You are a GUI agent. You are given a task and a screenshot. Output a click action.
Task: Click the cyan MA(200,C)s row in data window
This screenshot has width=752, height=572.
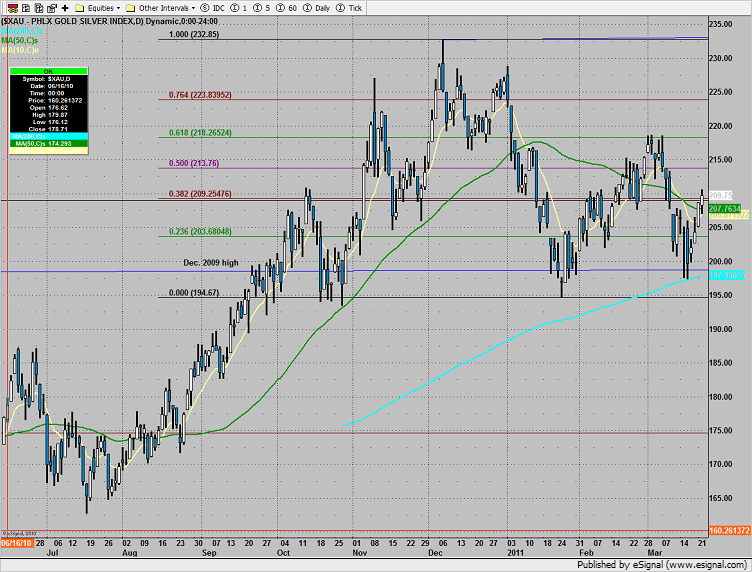click(x=48, y=137)
